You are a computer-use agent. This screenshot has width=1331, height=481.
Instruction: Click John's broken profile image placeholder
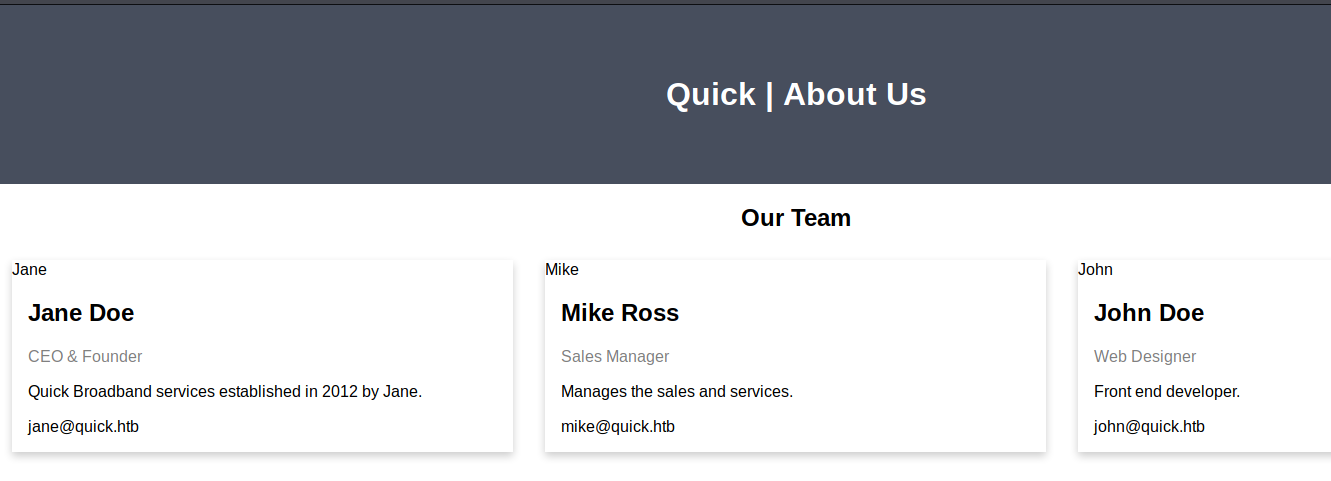tap(1095, 270)
